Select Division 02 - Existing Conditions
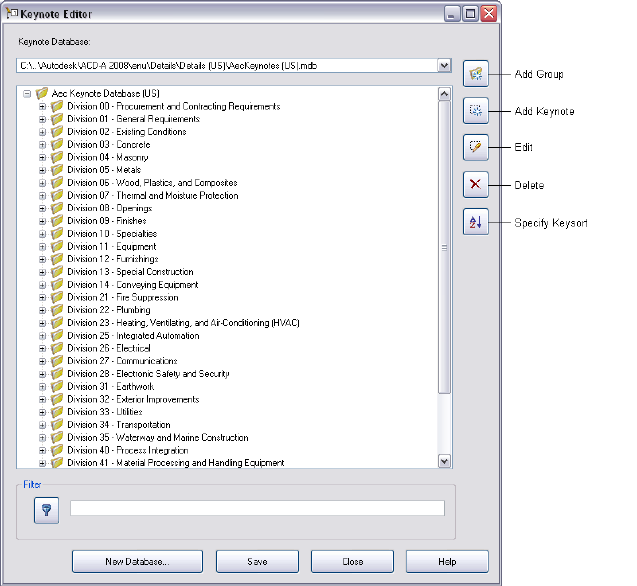The height and width of the screenshot is (586, 637). (x=127, y=132)
